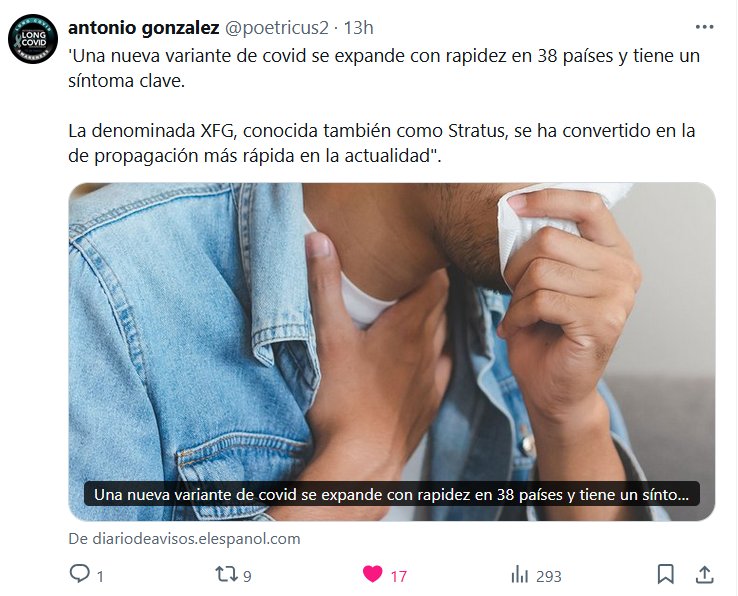
Task: Click the like count number 17
Action: coord(399,576)
